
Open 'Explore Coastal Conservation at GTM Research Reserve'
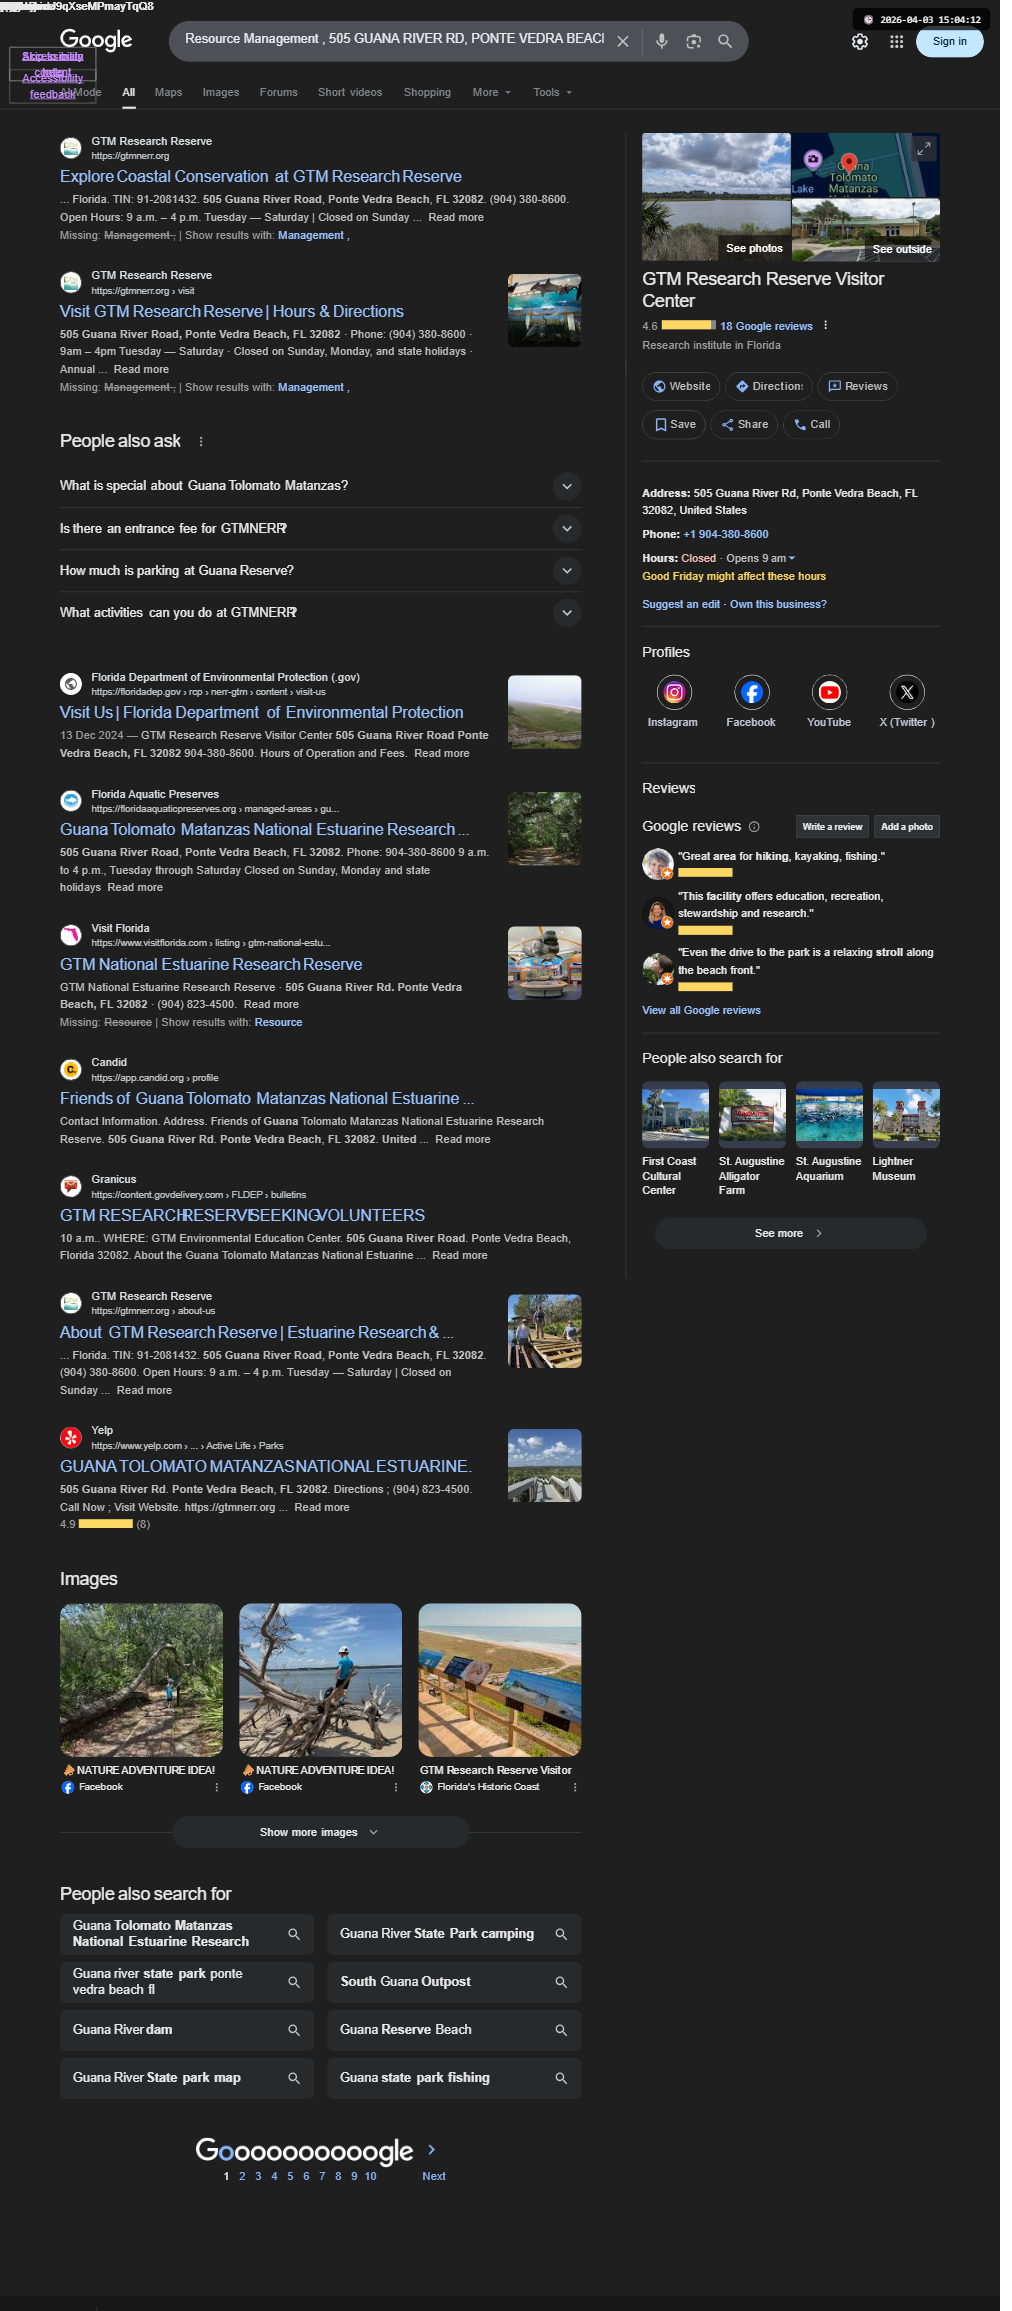[261, 176]
